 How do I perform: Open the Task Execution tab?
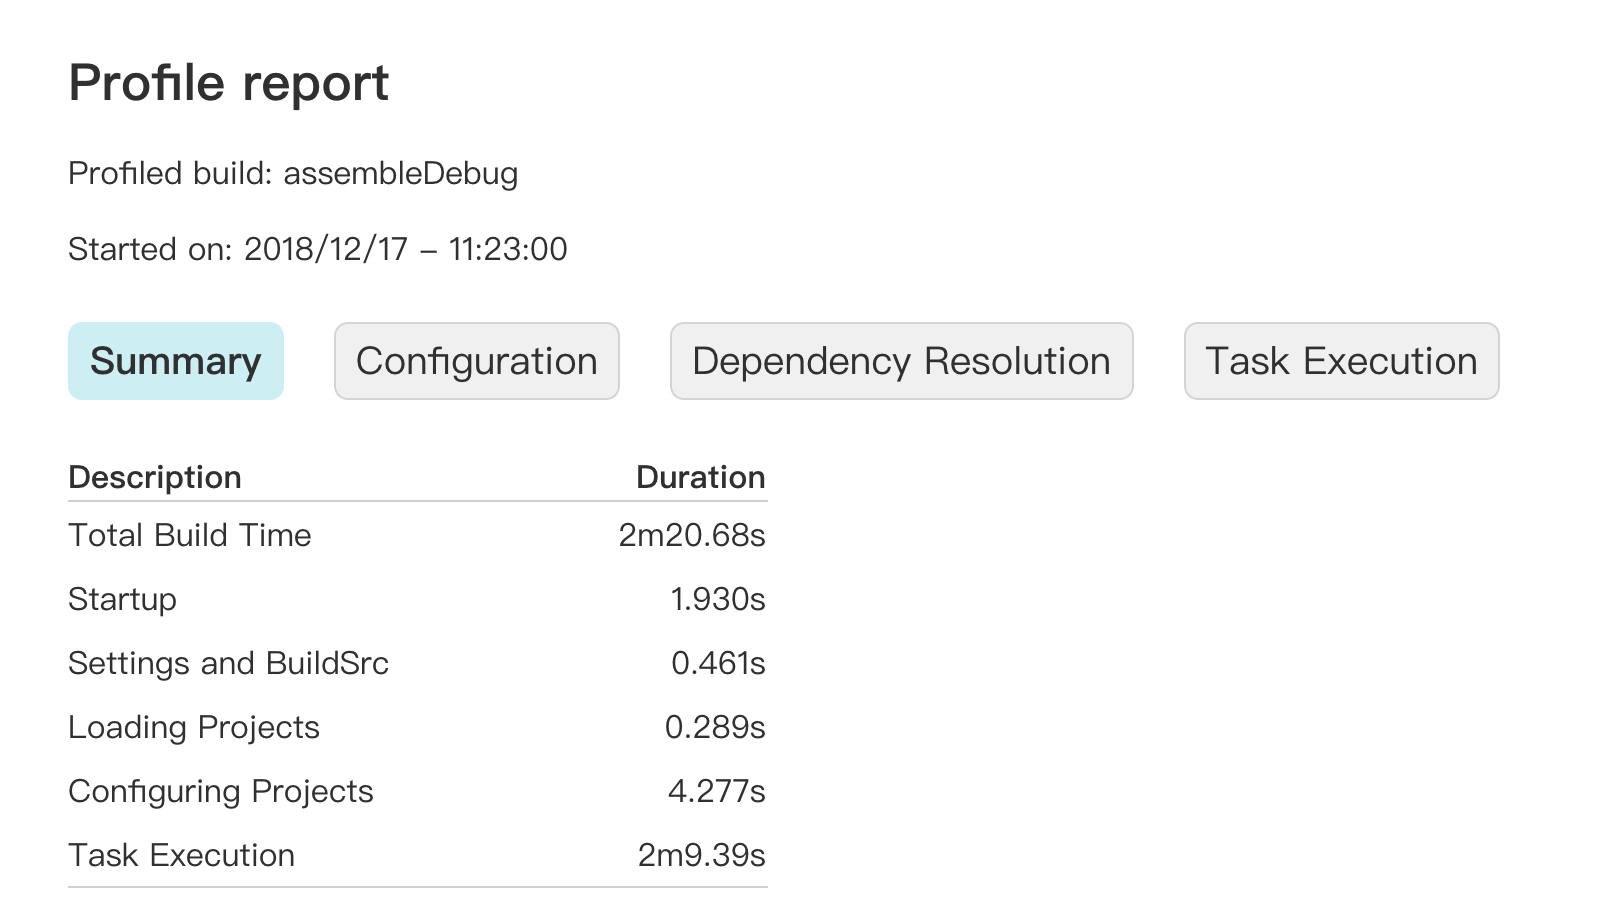coord(1342,361)
